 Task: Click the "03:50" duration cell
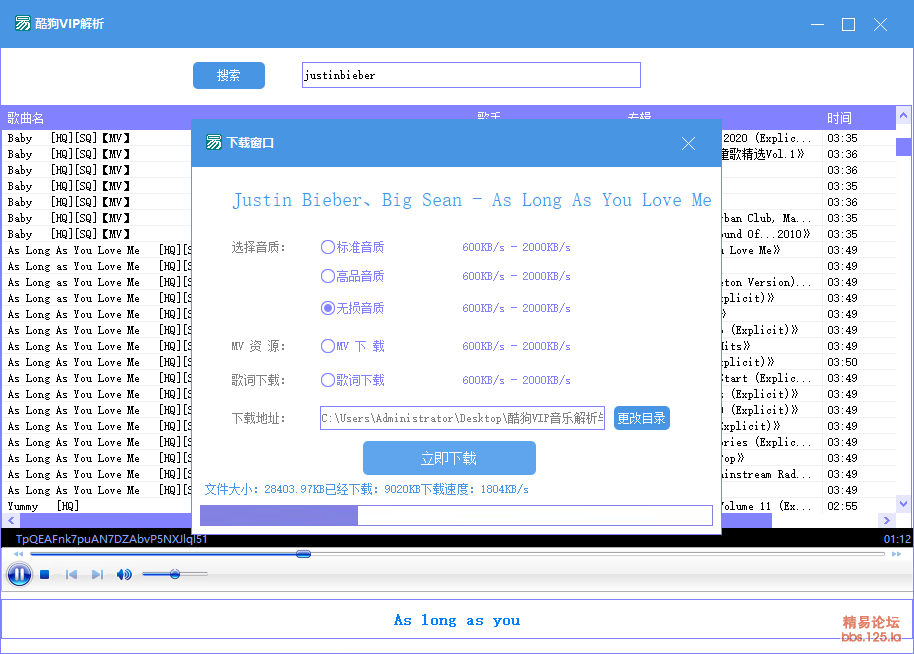(x=842, y=362)
